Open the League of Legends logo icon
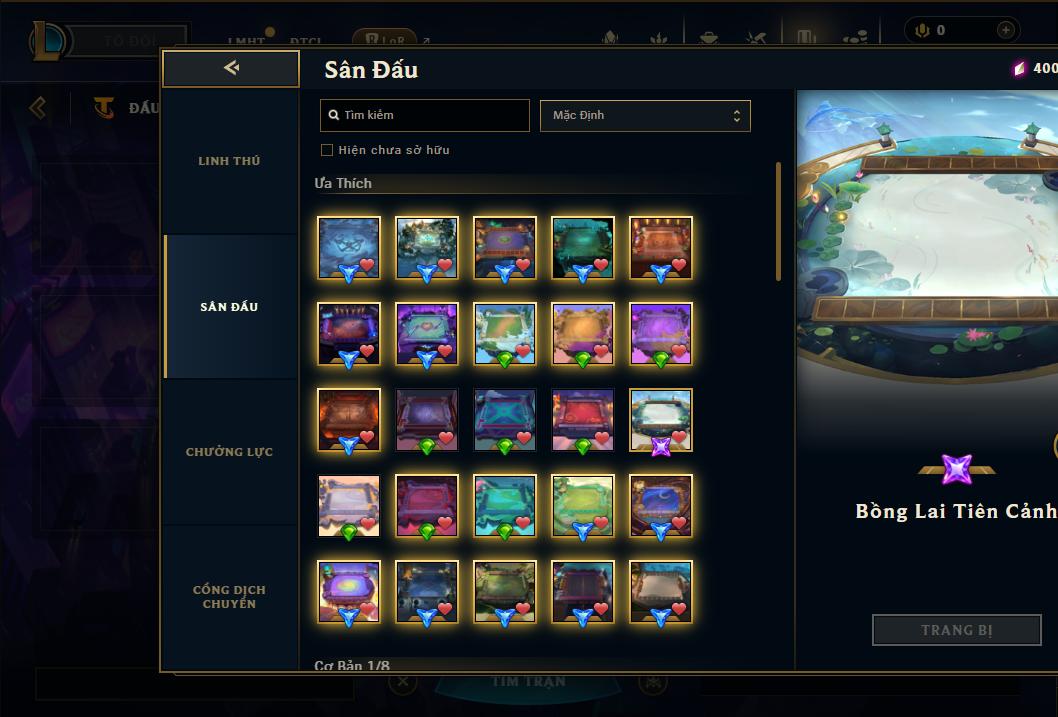The image size is (1058, 717). [x=49, y=40]
